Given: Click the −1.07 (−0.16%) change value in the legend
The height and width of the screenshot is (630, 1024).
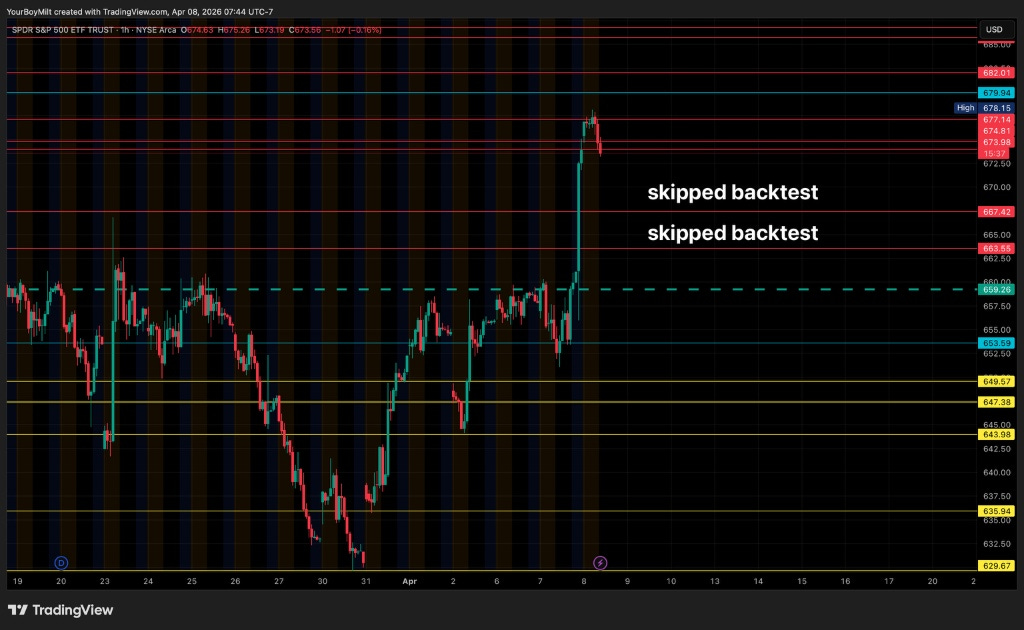Looking at the screenshot, I should pos(353,30).
